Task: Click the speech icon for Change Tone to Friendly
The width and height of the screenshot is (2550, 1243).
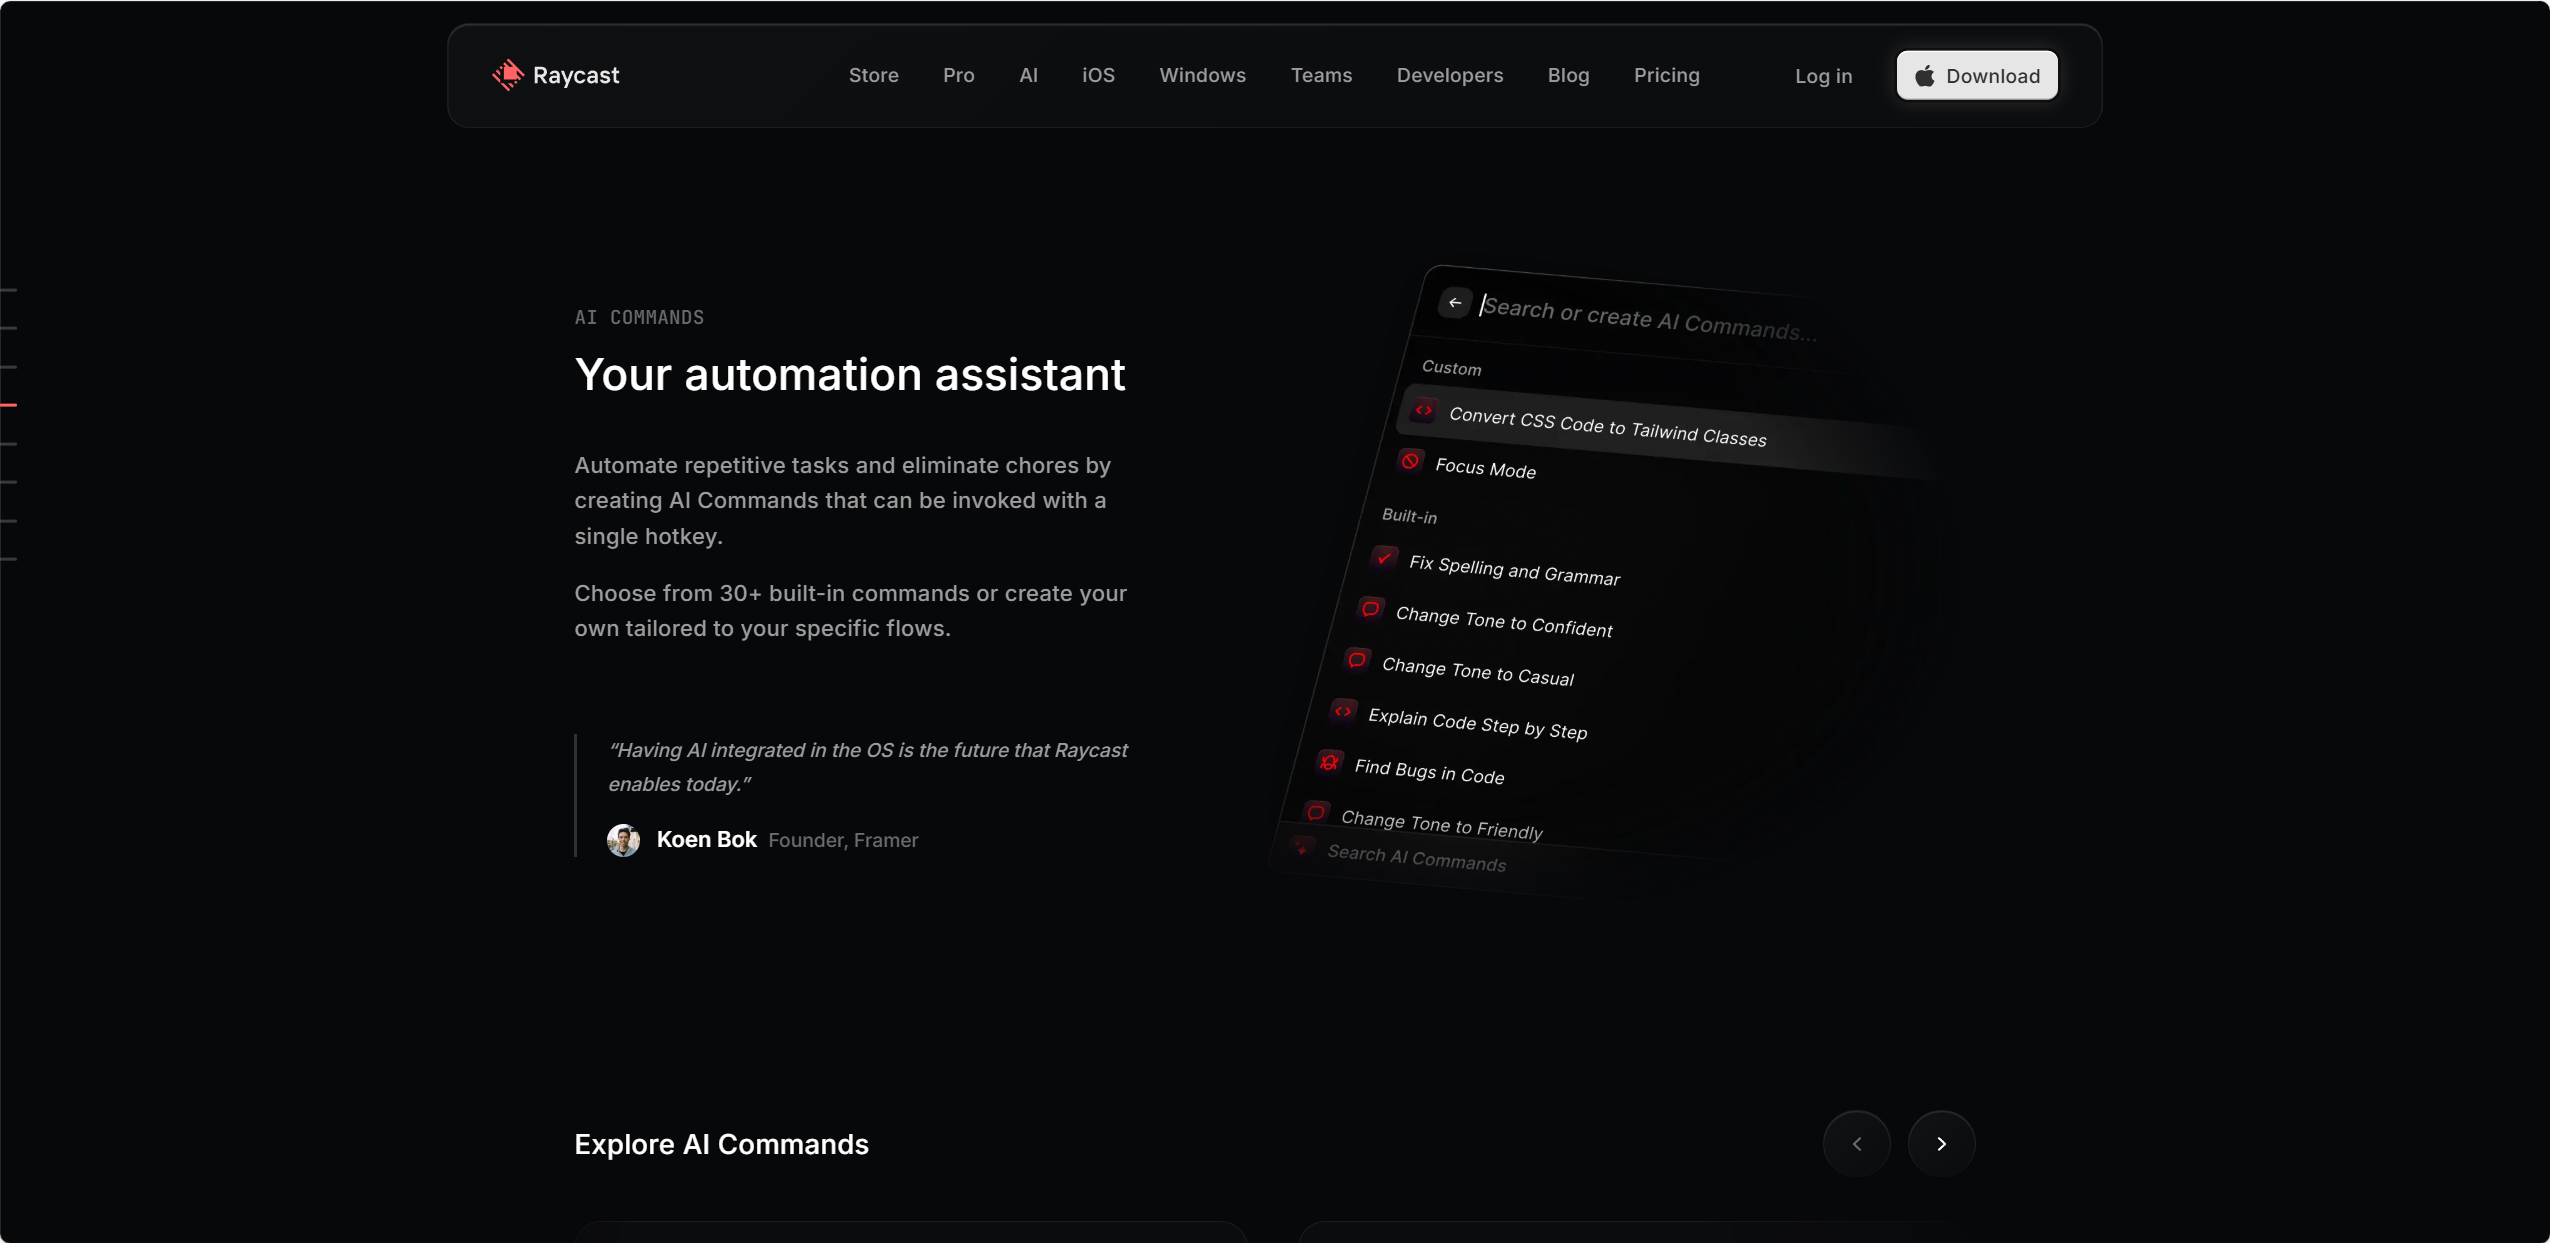Action: pos(1316,812)
